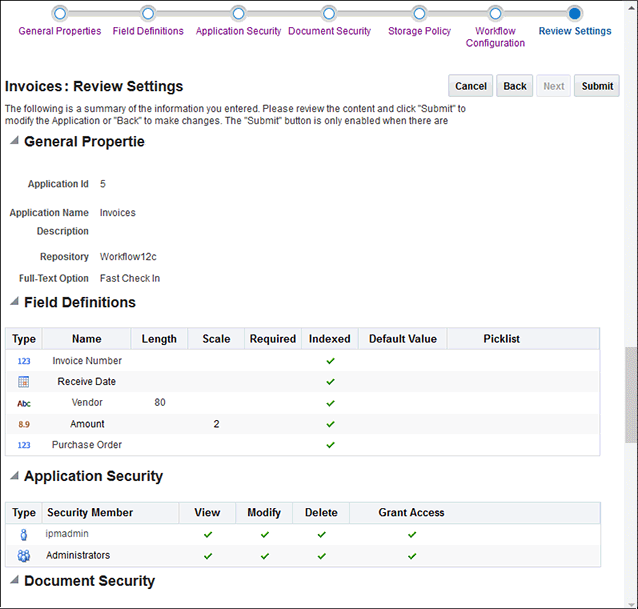Click the user icon next to ipmadmin

coord(24,534)
